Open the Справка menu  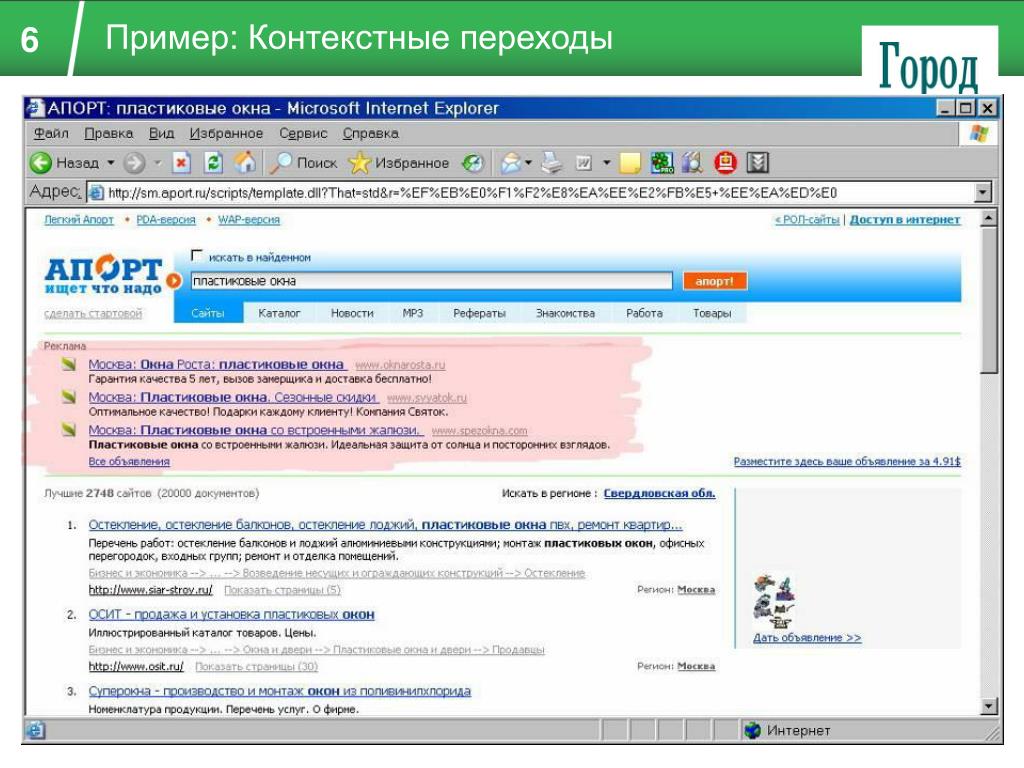point(370,133)
